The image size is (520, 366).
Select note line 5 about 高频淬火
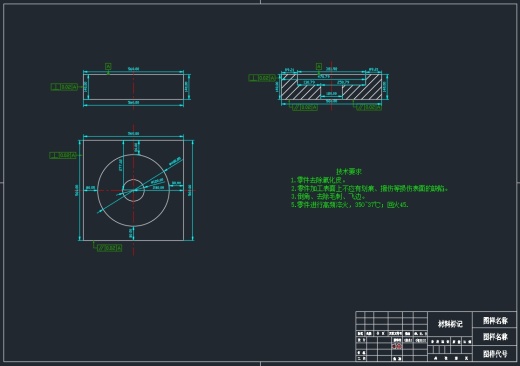[349, 205]
